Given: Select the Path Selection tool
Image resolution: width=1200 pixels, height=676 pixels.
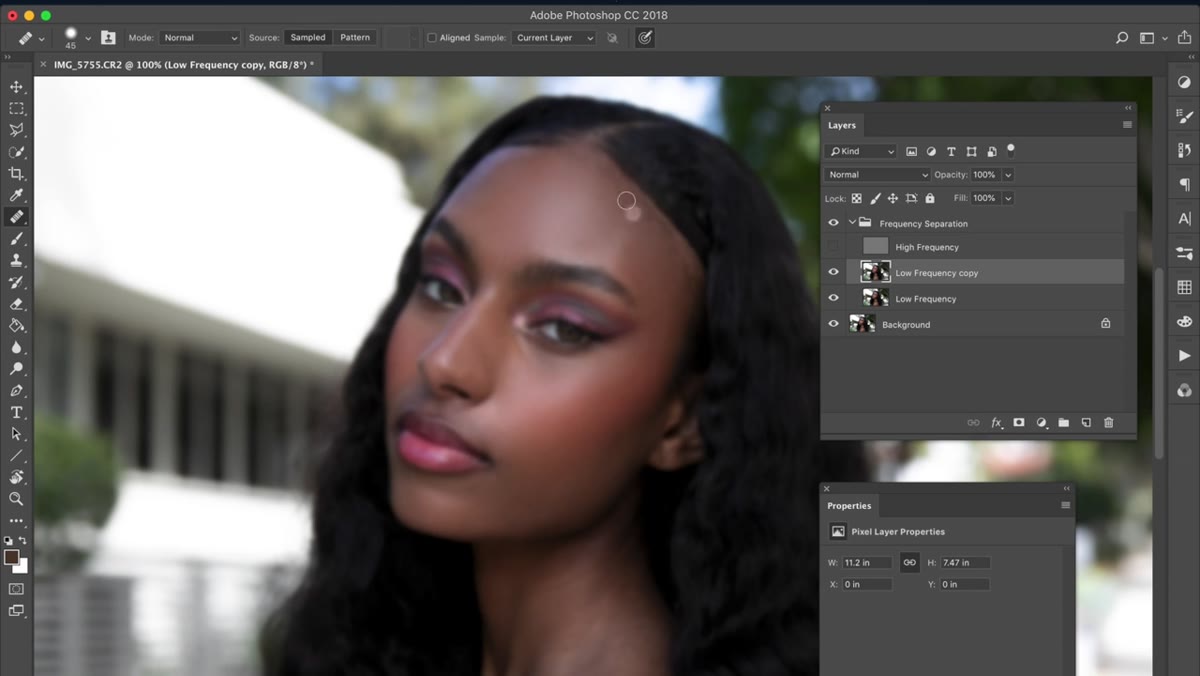Looking at the screenshot, I should point(16,434).
